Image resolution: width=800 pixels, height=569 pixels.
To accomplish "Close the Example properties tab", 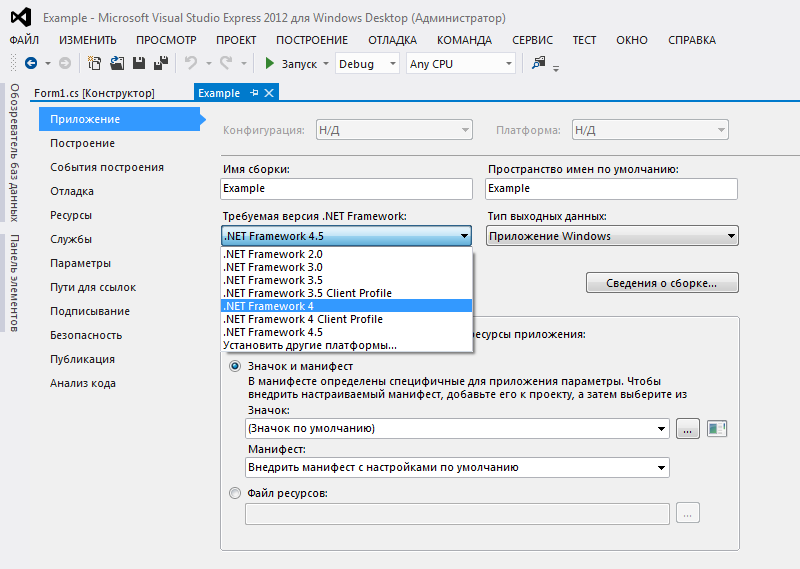I will (269, 93).
